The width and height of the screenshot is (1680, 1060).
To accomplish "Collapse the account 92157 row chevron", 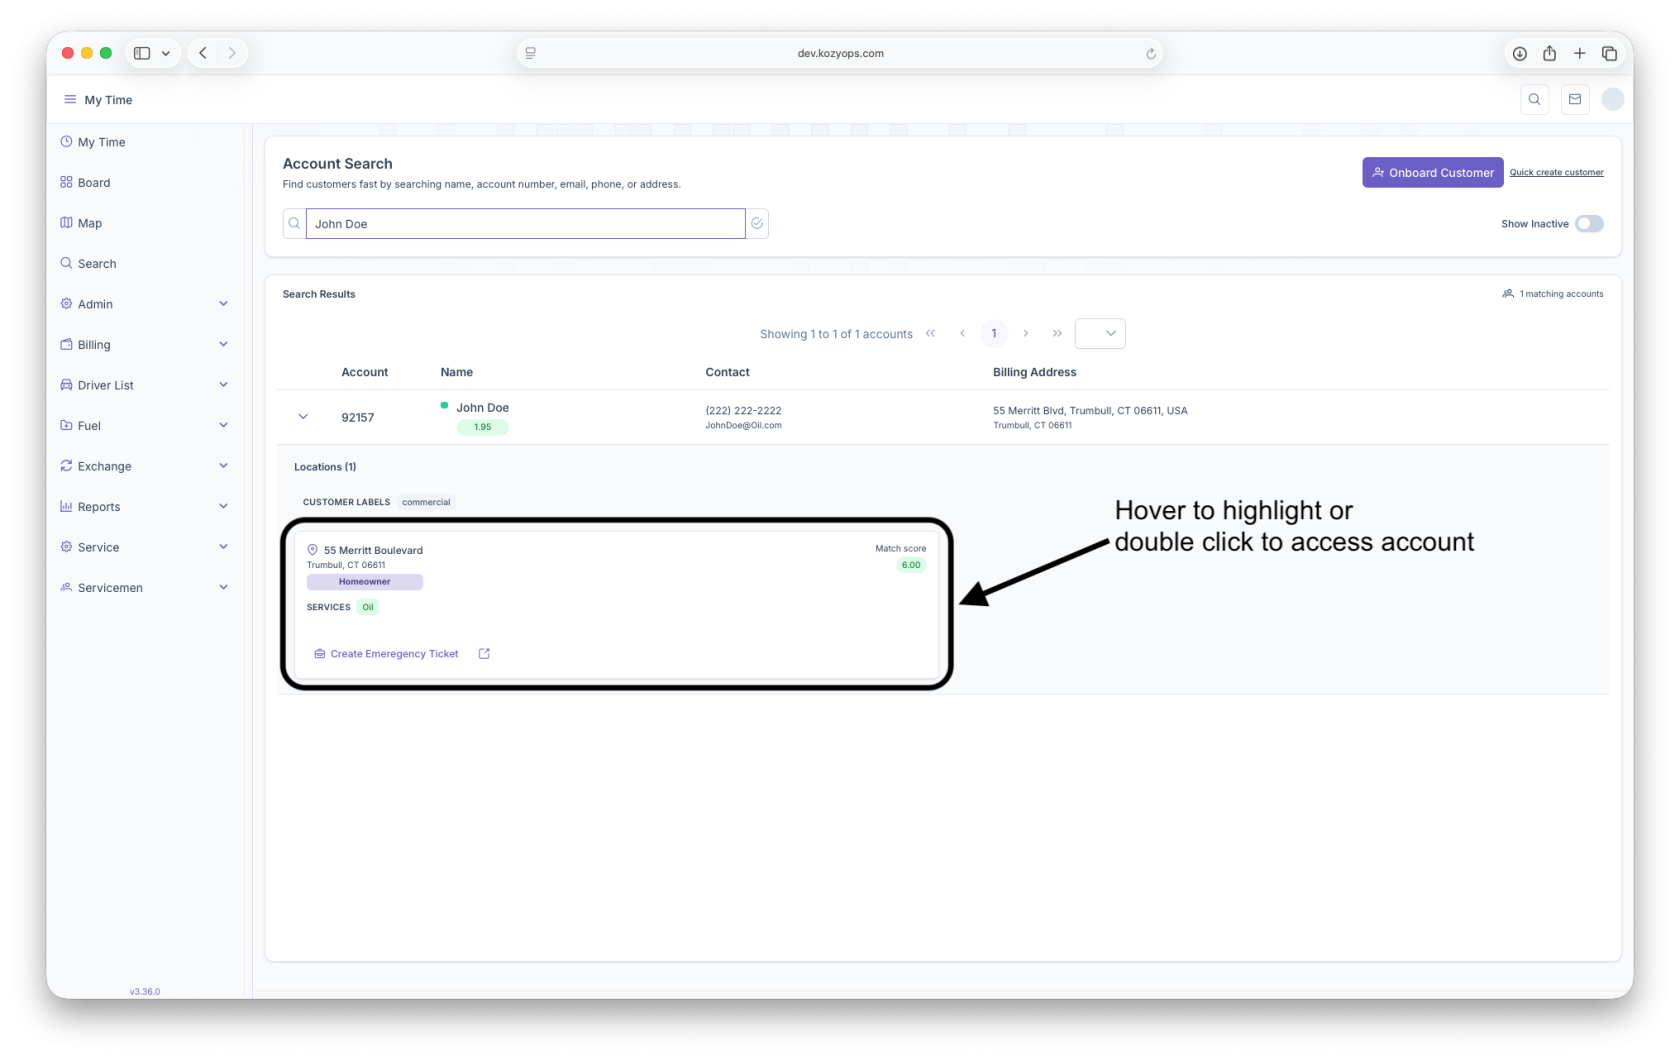I will click(x=303, y=417).
